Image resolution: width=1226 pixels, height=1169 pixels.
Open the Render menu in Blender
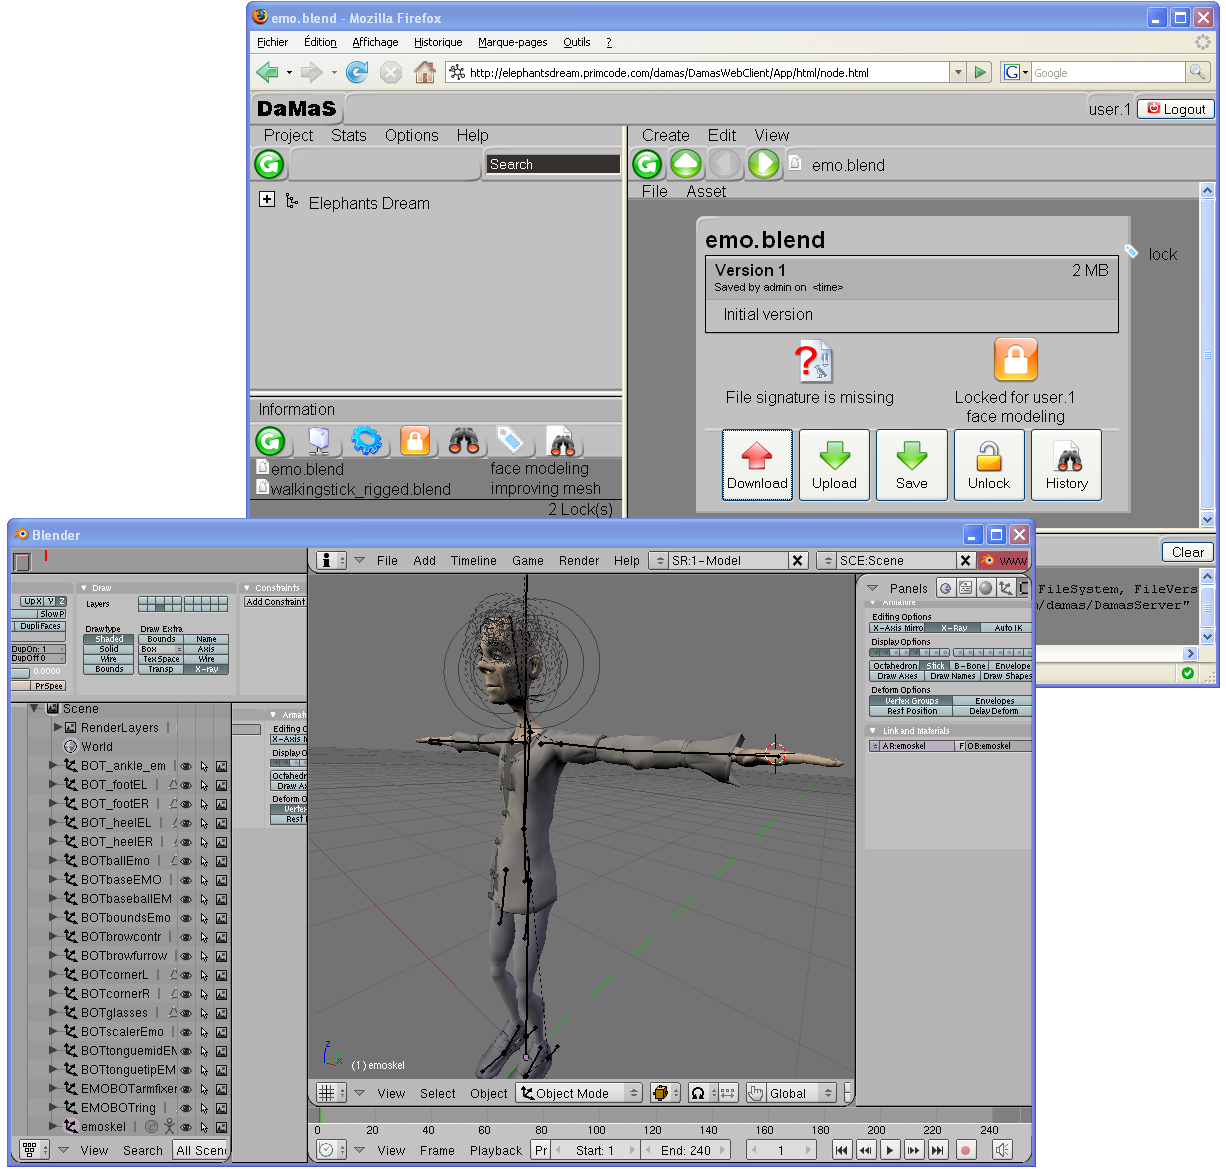[x=579, y=561]
